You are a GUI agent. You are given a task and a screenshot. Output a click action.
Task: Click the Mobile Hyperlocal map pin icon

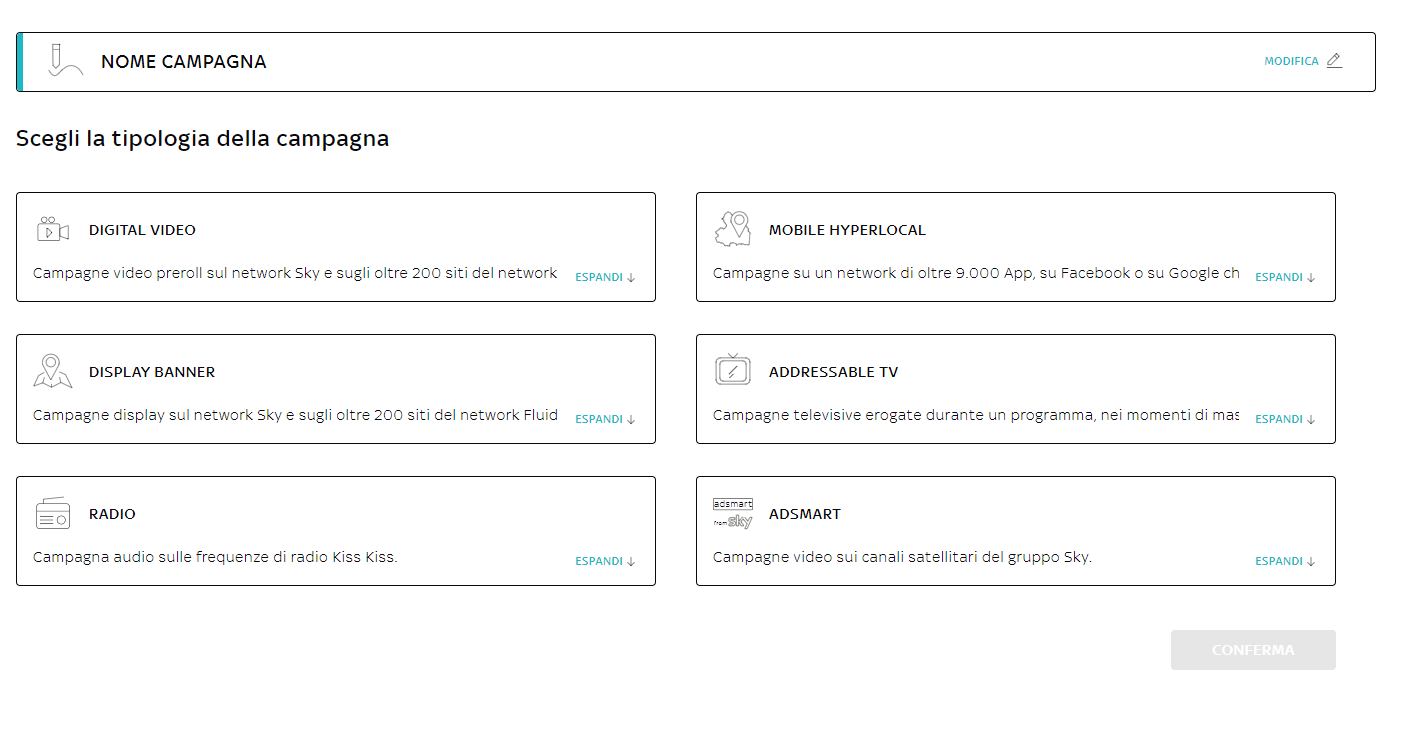click(x=733, y=229)
